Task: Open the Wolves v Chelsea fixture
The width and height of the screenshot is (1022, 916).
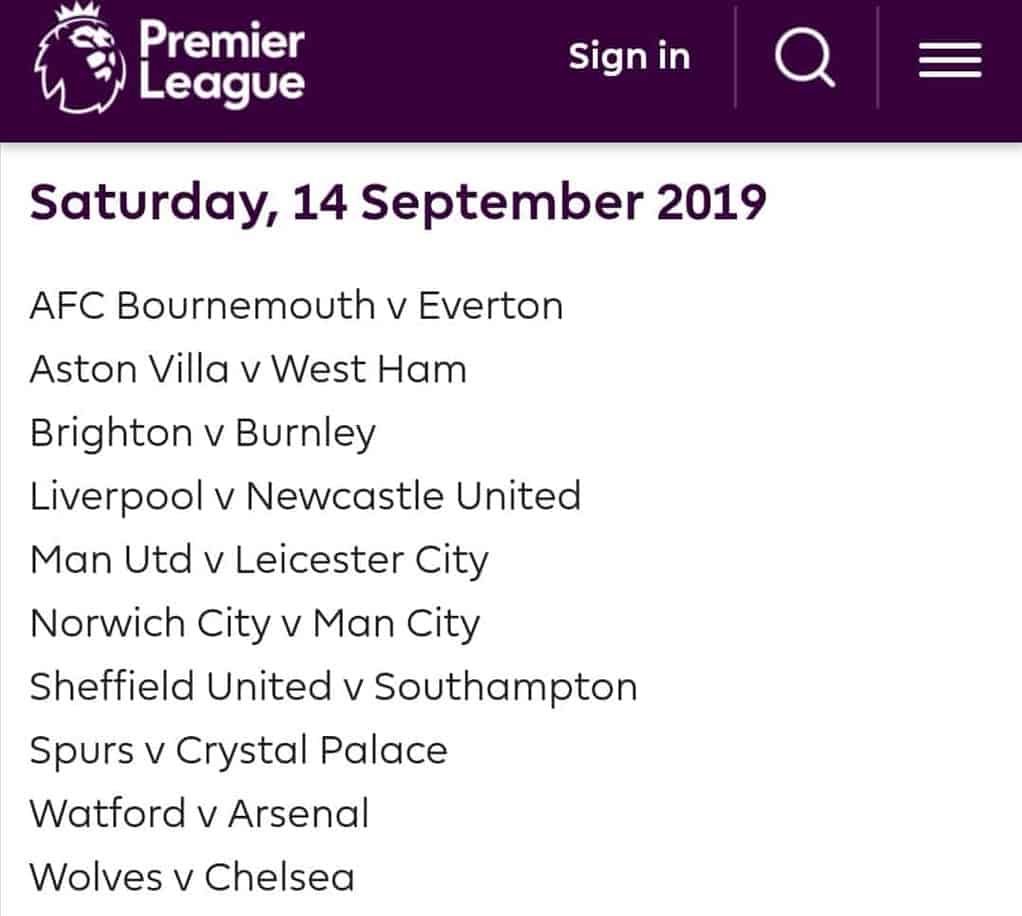Action: (192, 877)
